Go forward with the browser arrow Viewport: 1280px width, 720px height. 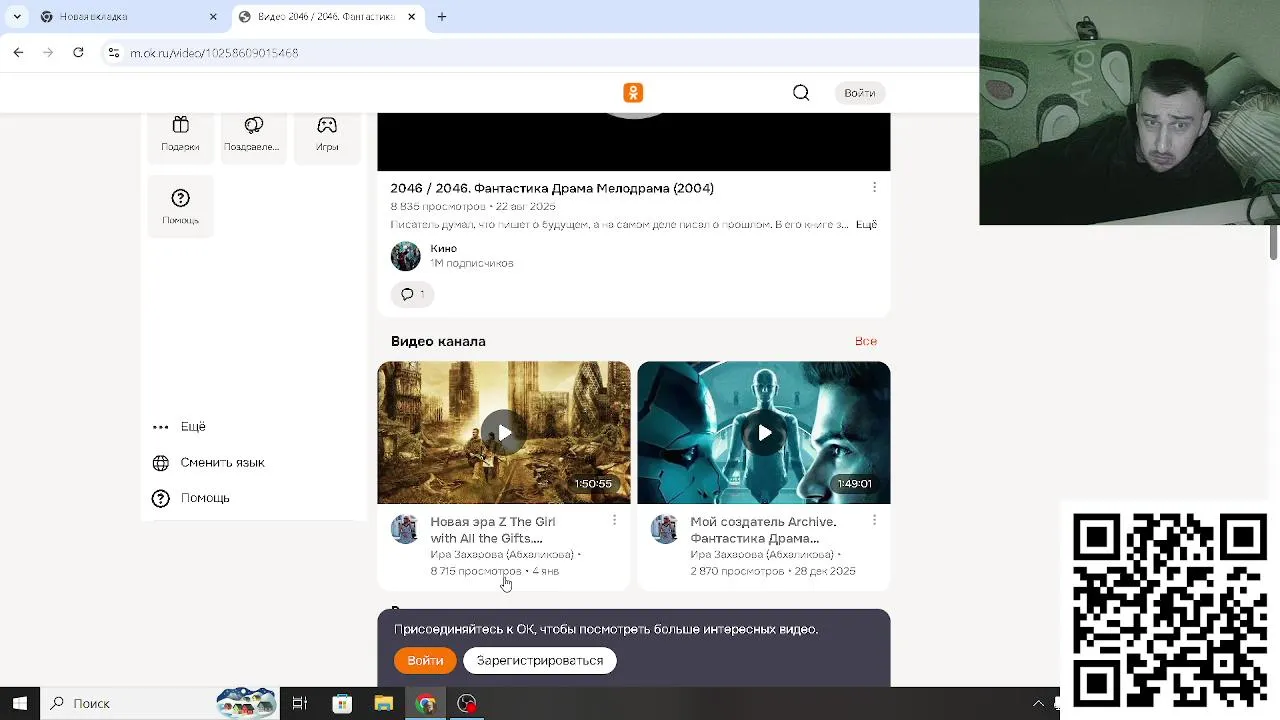(x=48, y=52)
